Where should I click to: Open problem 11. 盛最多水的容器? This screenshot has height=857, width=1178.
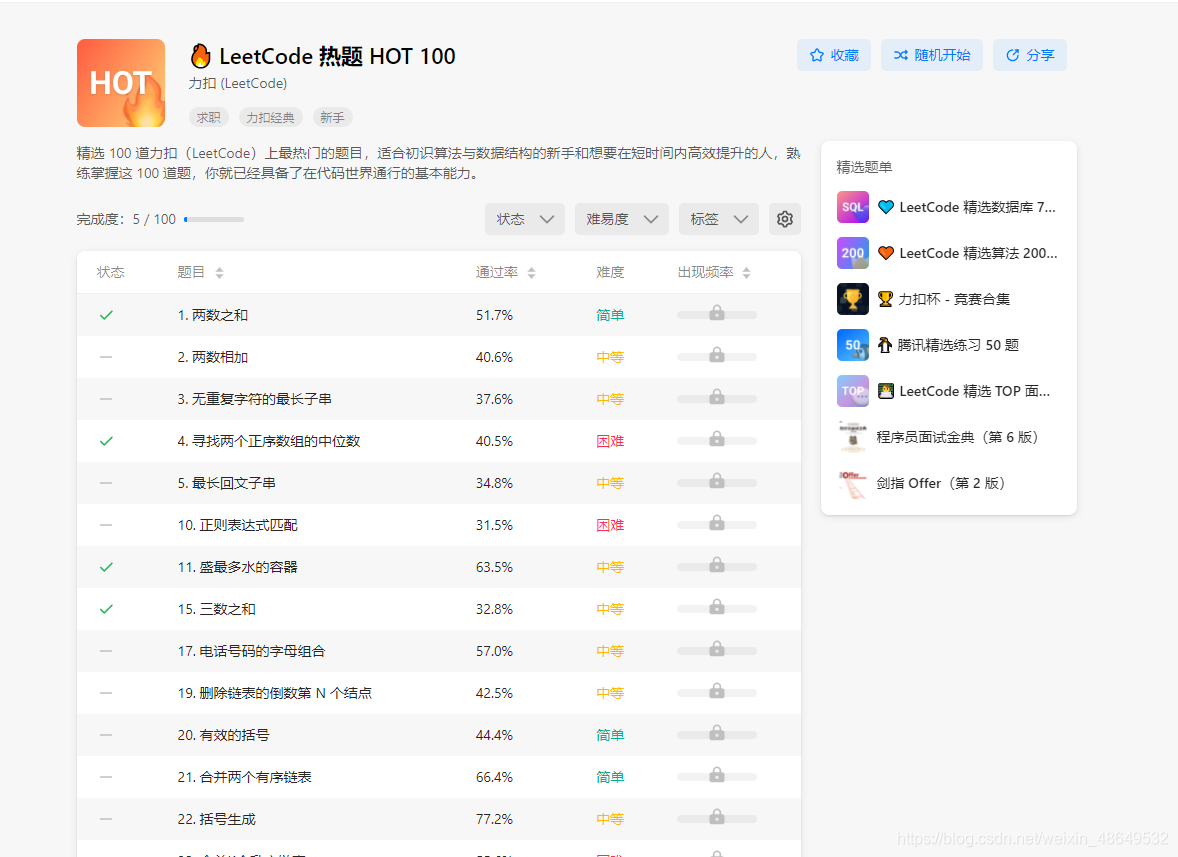[237, 568]
